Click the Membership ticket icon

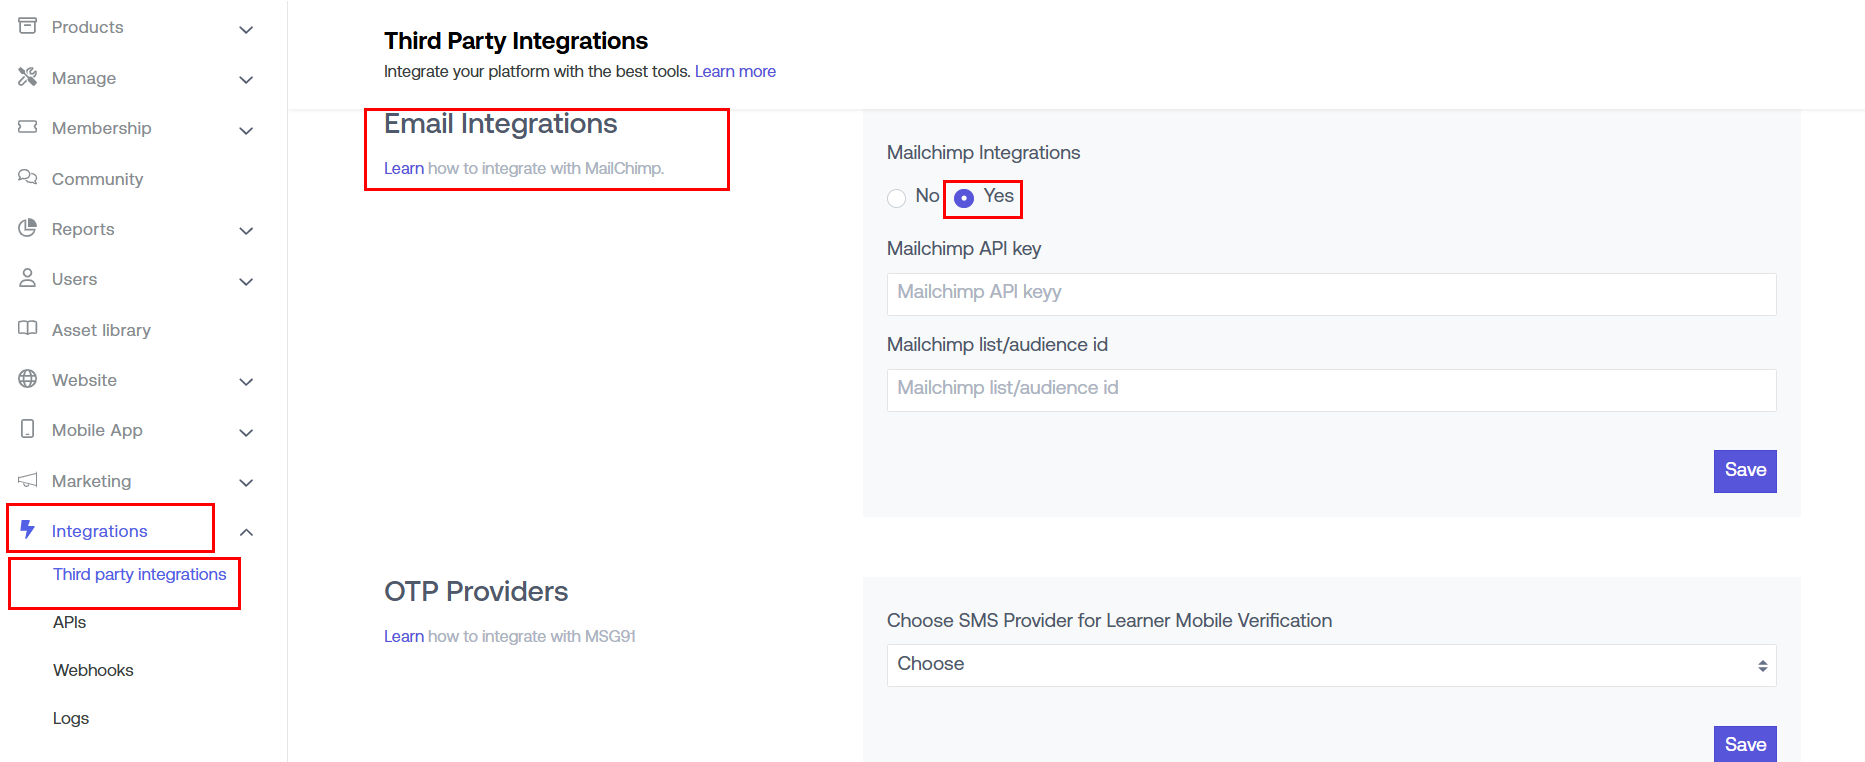[27, 127]
